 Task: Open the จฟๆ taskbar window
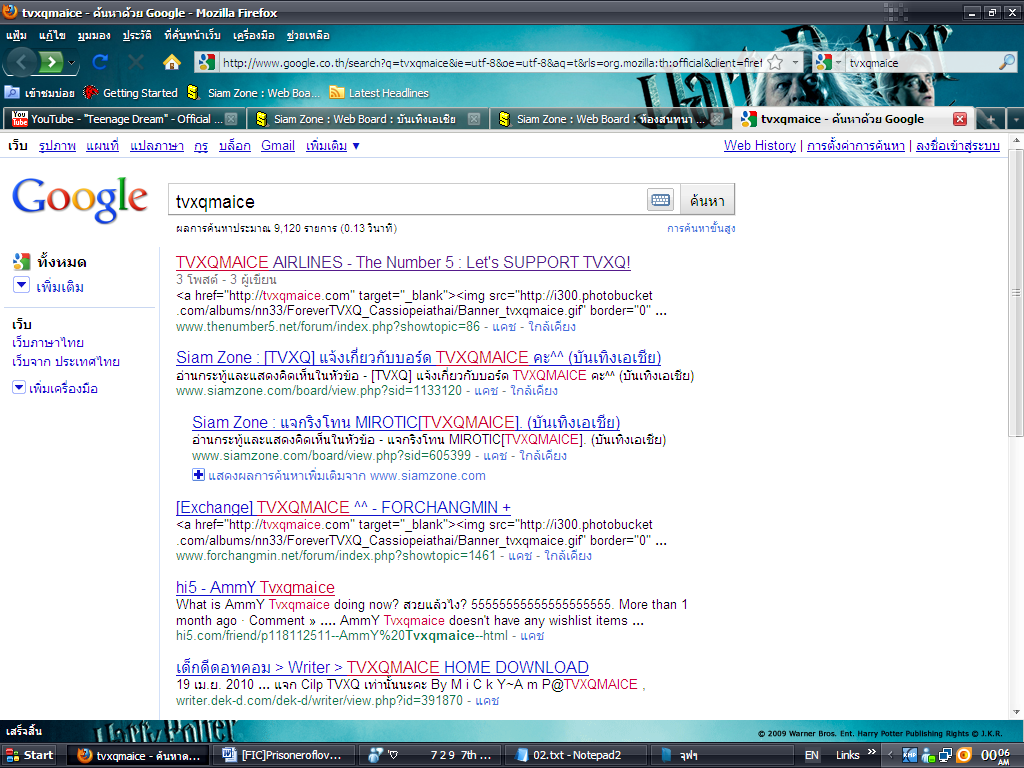tap(723, 755)
